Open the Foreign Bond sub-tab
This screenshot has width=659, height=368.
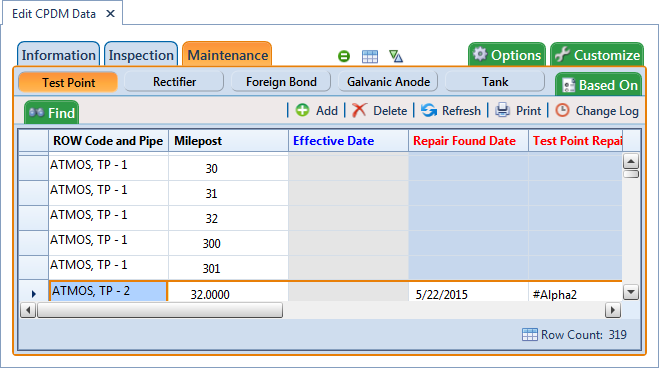(x=281, y=81)
